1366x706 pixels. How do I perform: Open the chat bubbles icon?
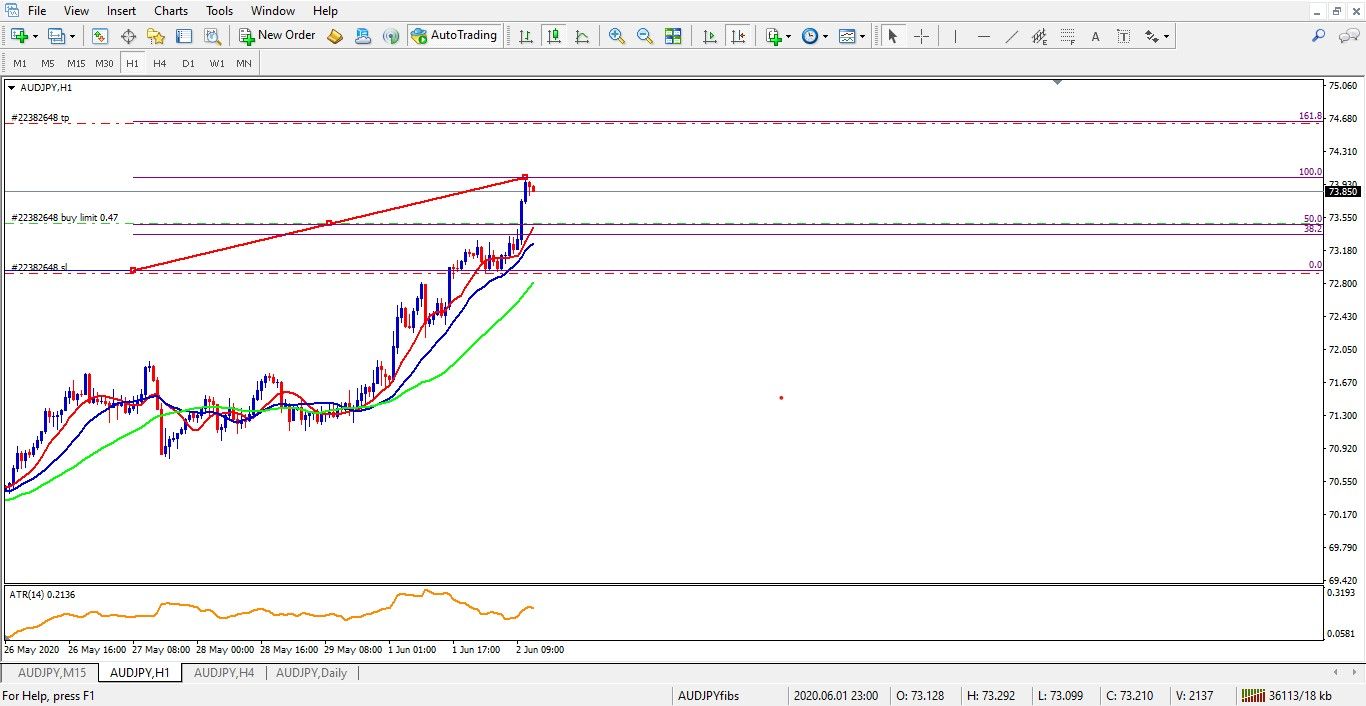tap(1348, 36)
